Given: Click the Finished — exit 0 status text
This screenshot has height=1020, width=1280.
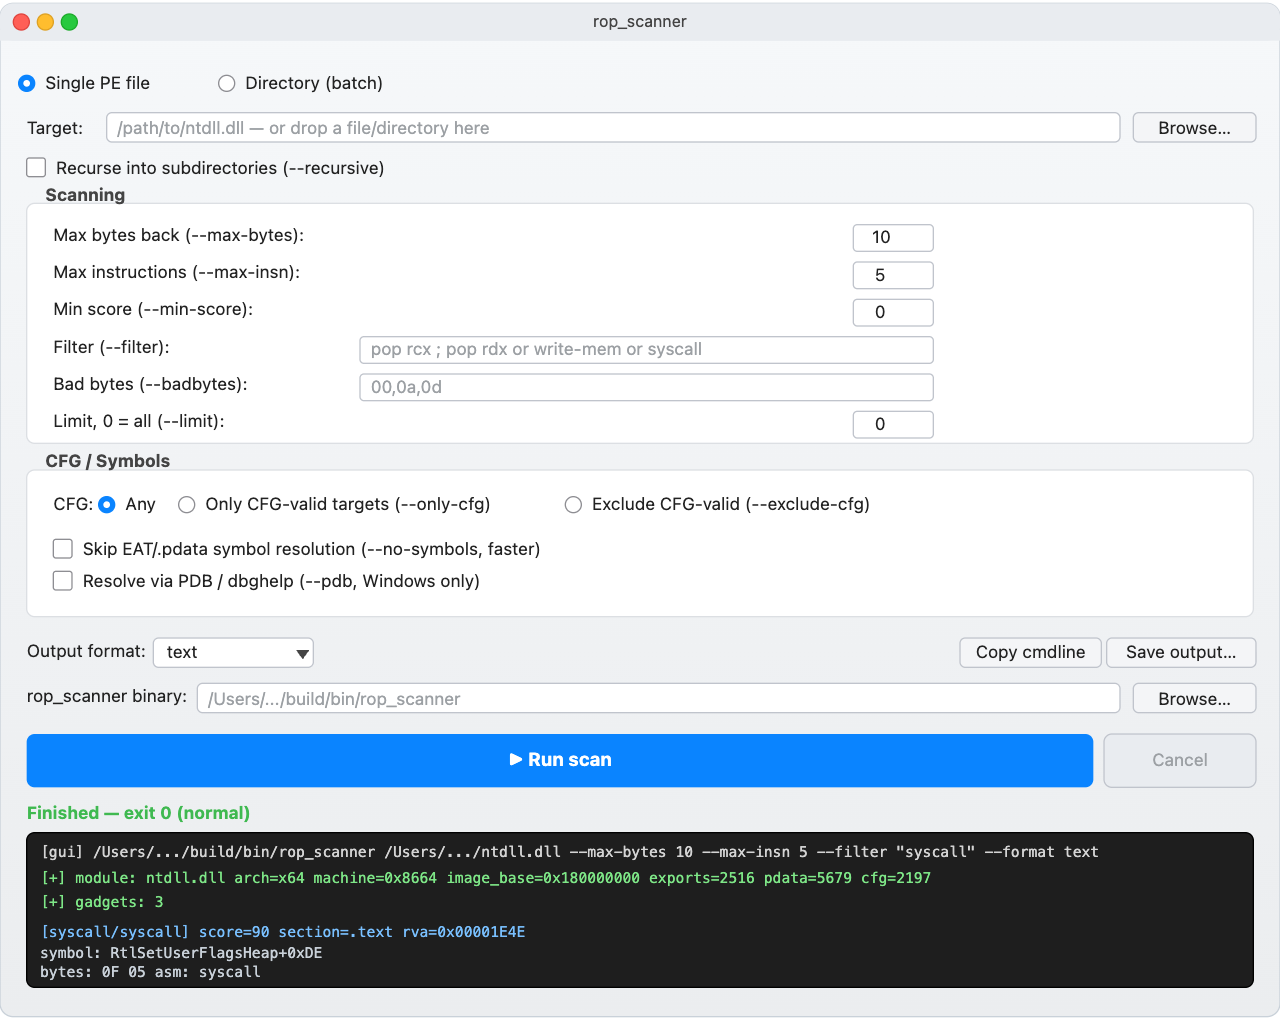Looking at the screenshot, I should [x=138, y=813].
